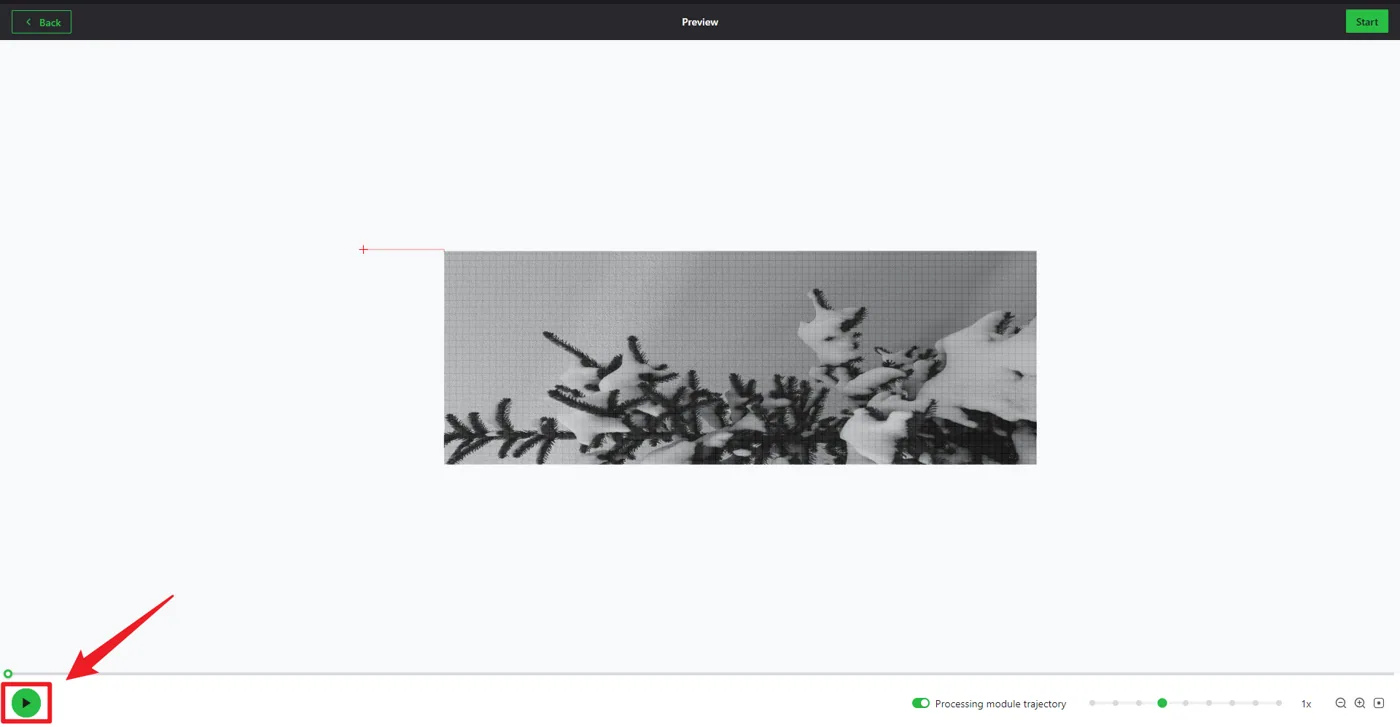
Task: Click the green Start button
Action: click(1367, 22)
